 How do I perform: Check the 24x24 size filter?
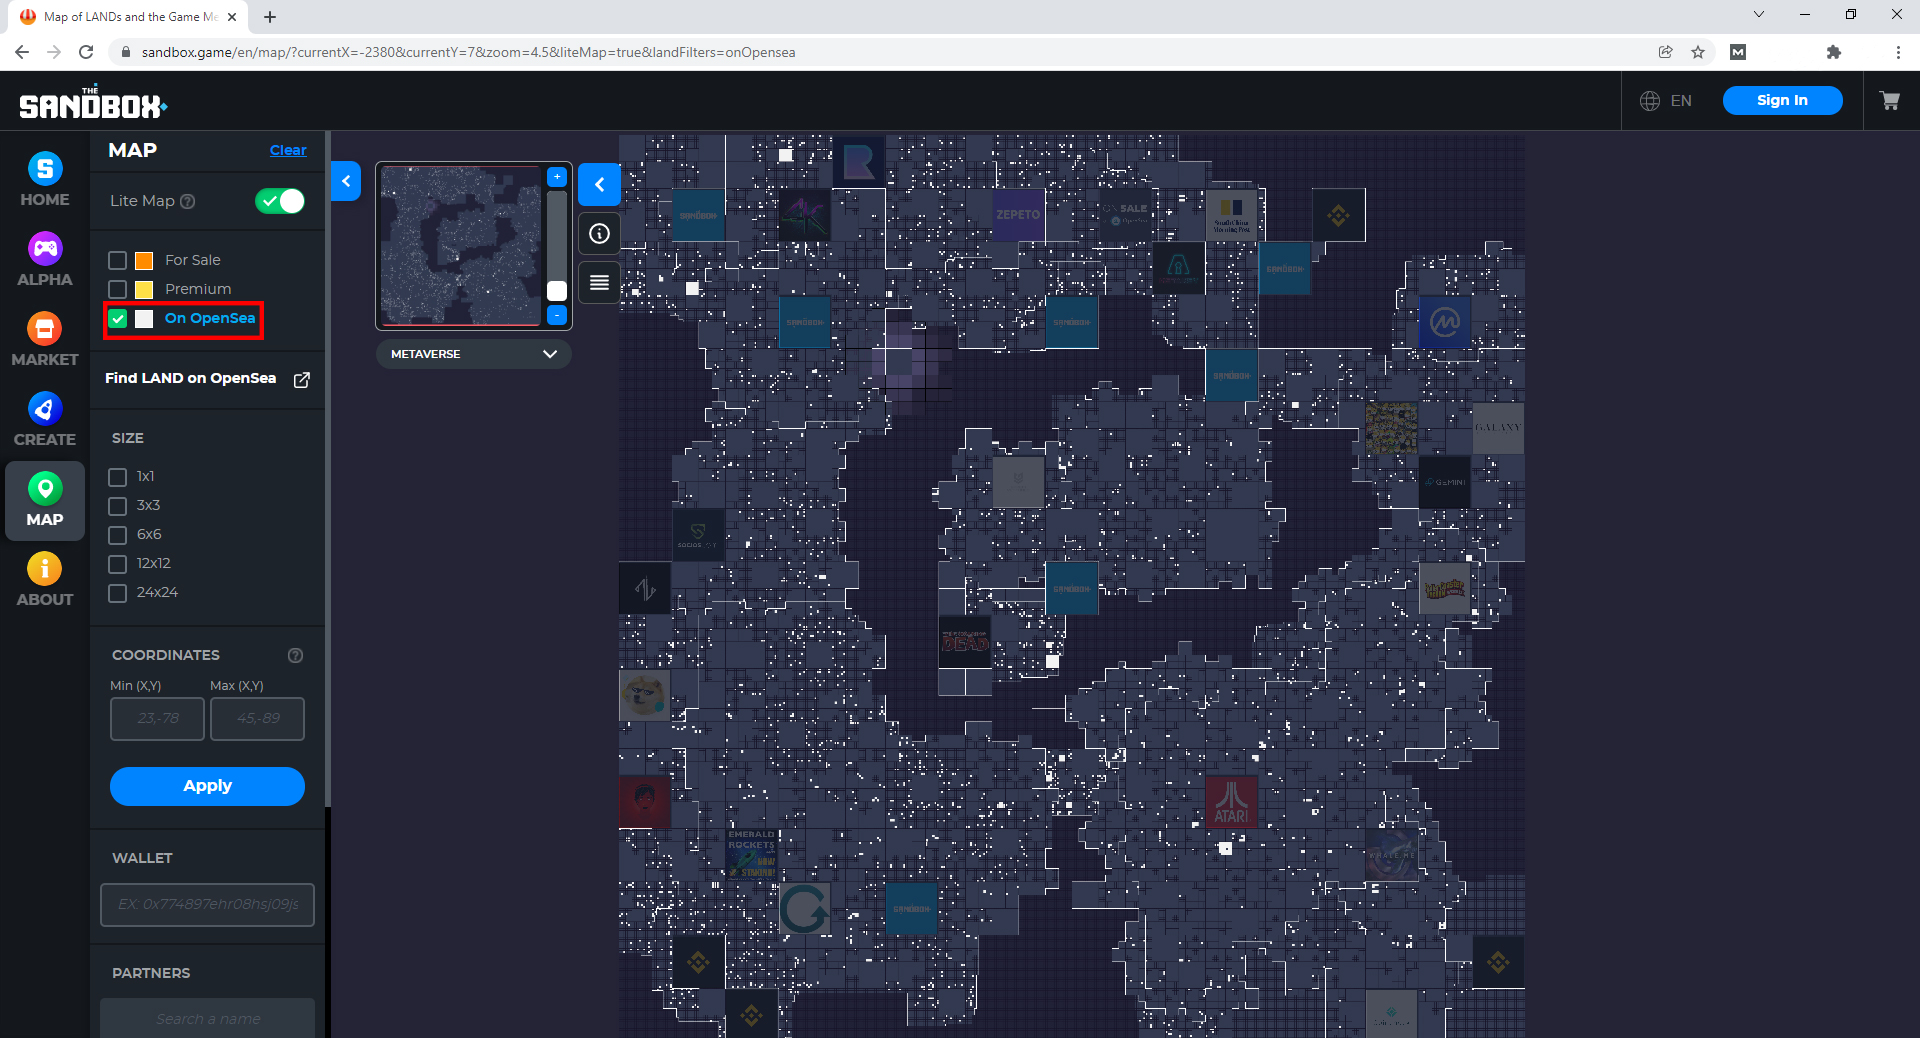point(118,593)
